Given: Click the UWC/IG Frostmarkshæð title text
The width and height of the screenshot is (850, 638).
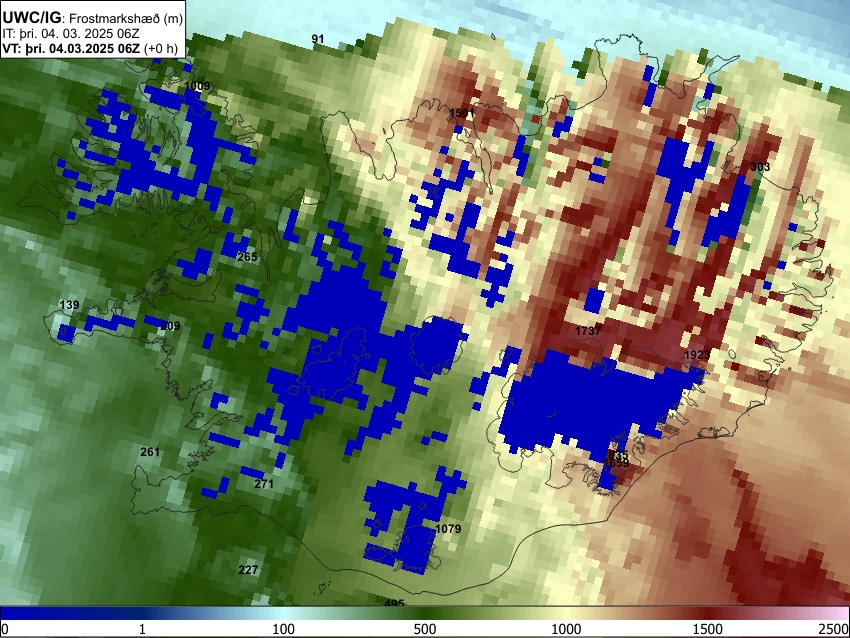Looking at the screenshot, I should click(93, 18).
